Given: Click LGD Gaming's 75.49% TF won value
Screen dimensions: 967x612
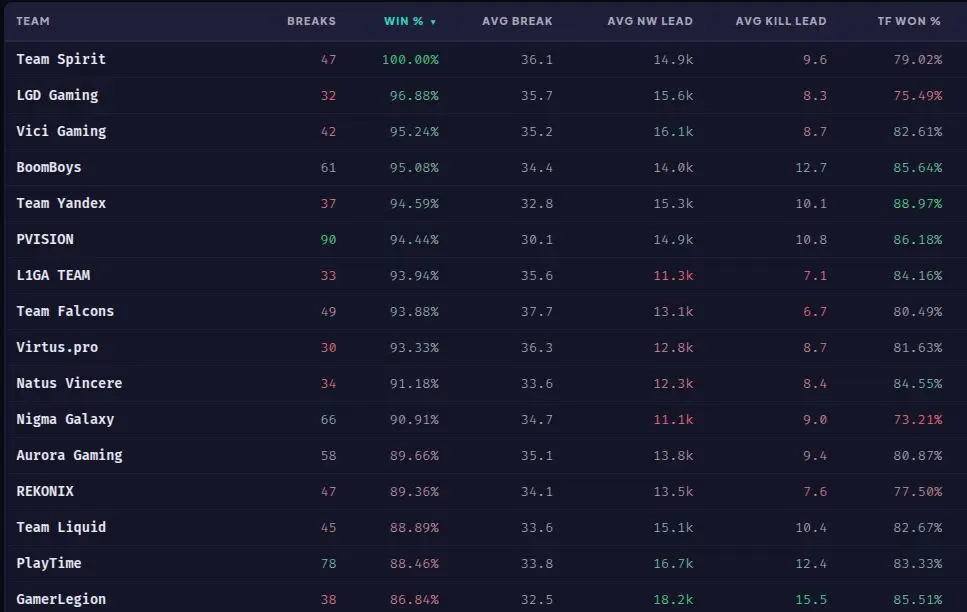Looking at the screenshot, I should (x=918, y=96).
